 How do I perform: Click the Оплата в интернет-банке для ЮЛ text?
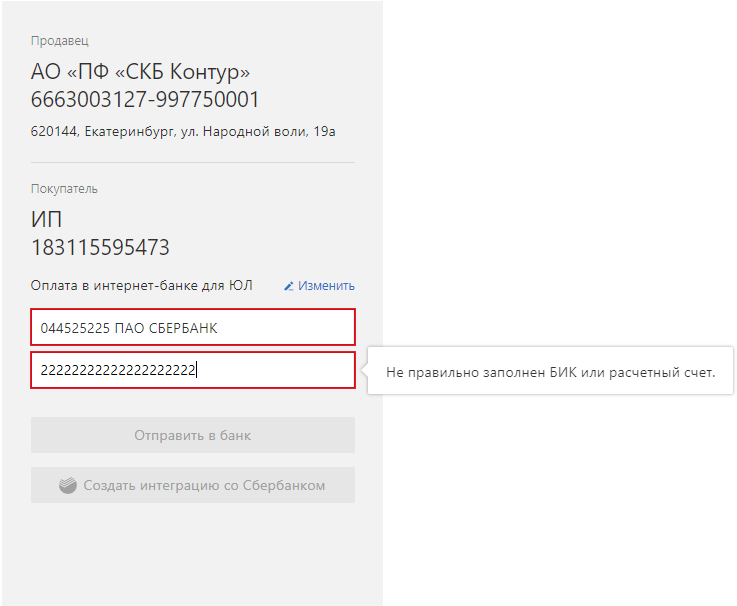coord(141,285)
